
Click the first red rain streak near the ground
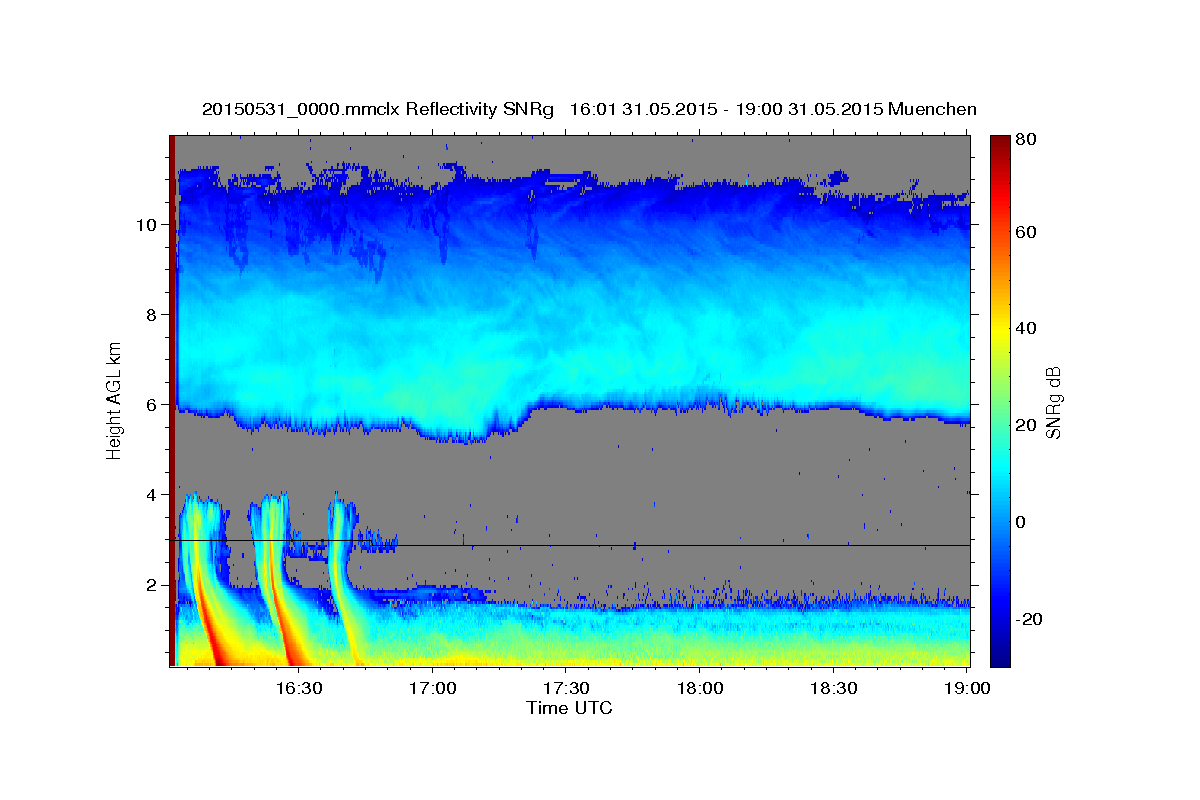coord(213,630)
